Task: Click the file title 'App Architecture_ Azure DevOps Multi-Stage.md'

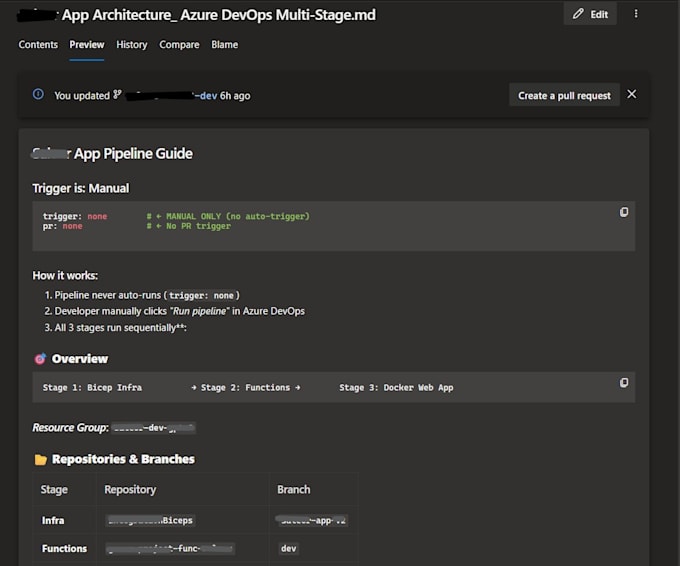Action: (x=219, y=15)
